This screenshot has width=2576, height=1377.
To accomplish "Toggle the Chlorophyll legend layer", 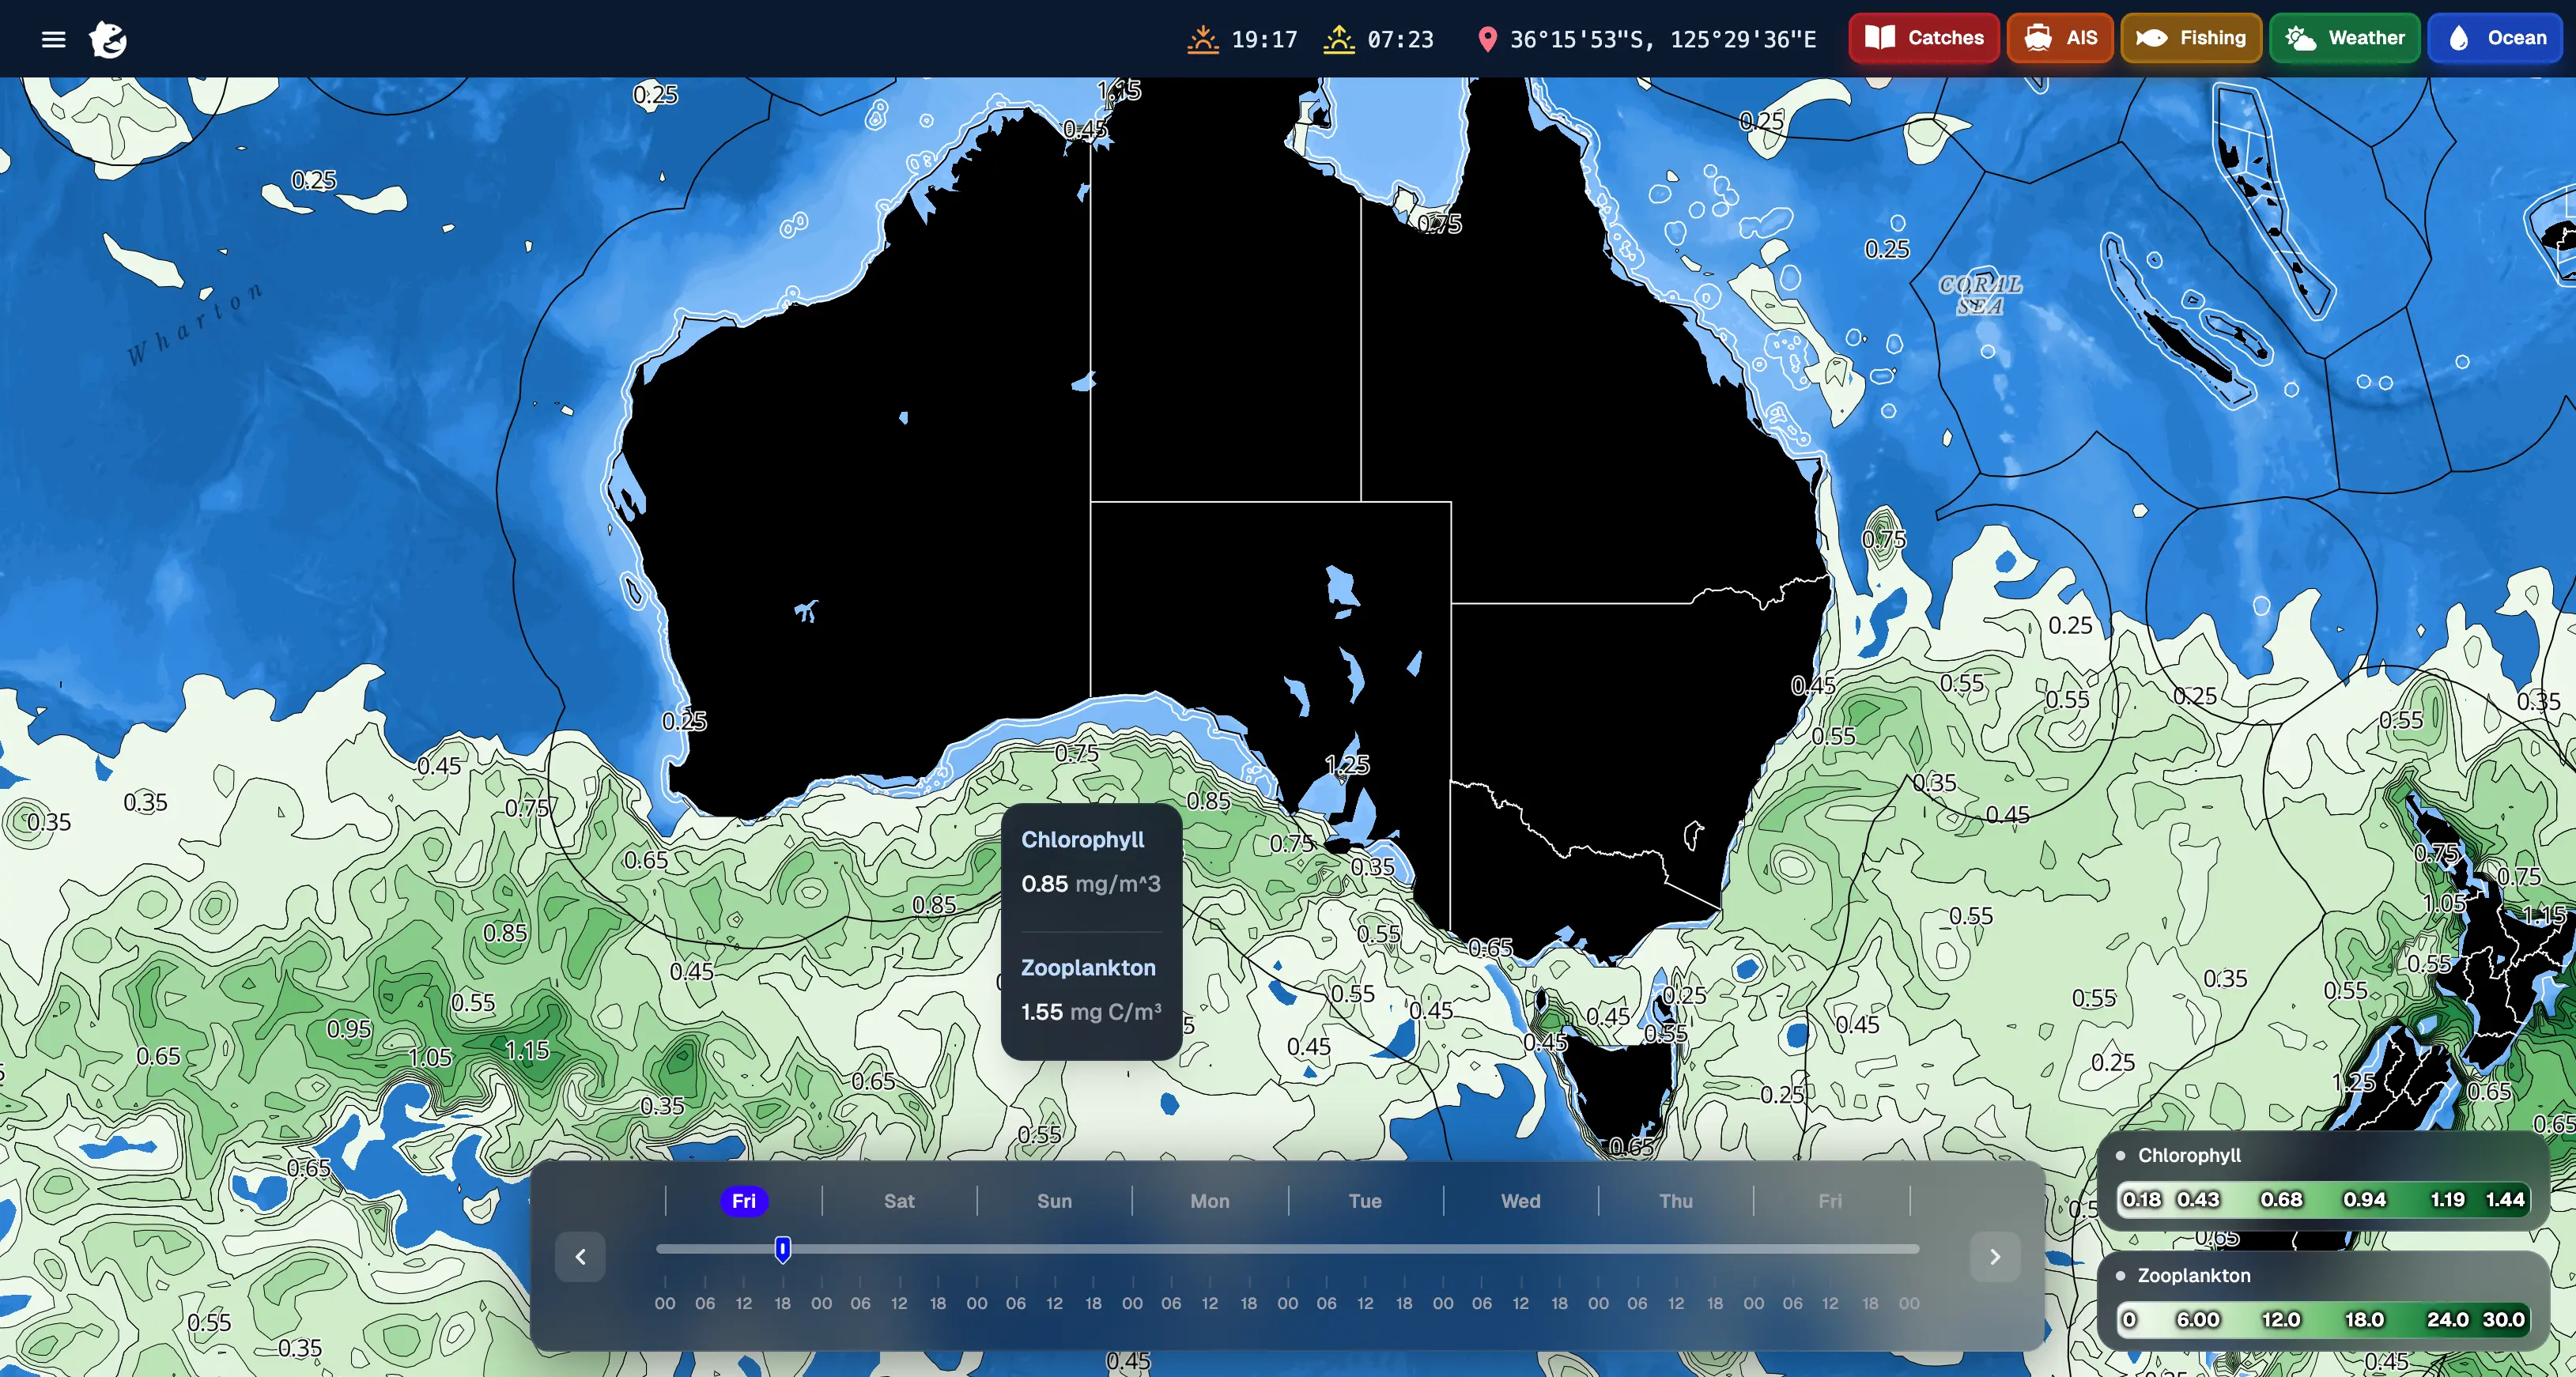I will [2188, 1155].
